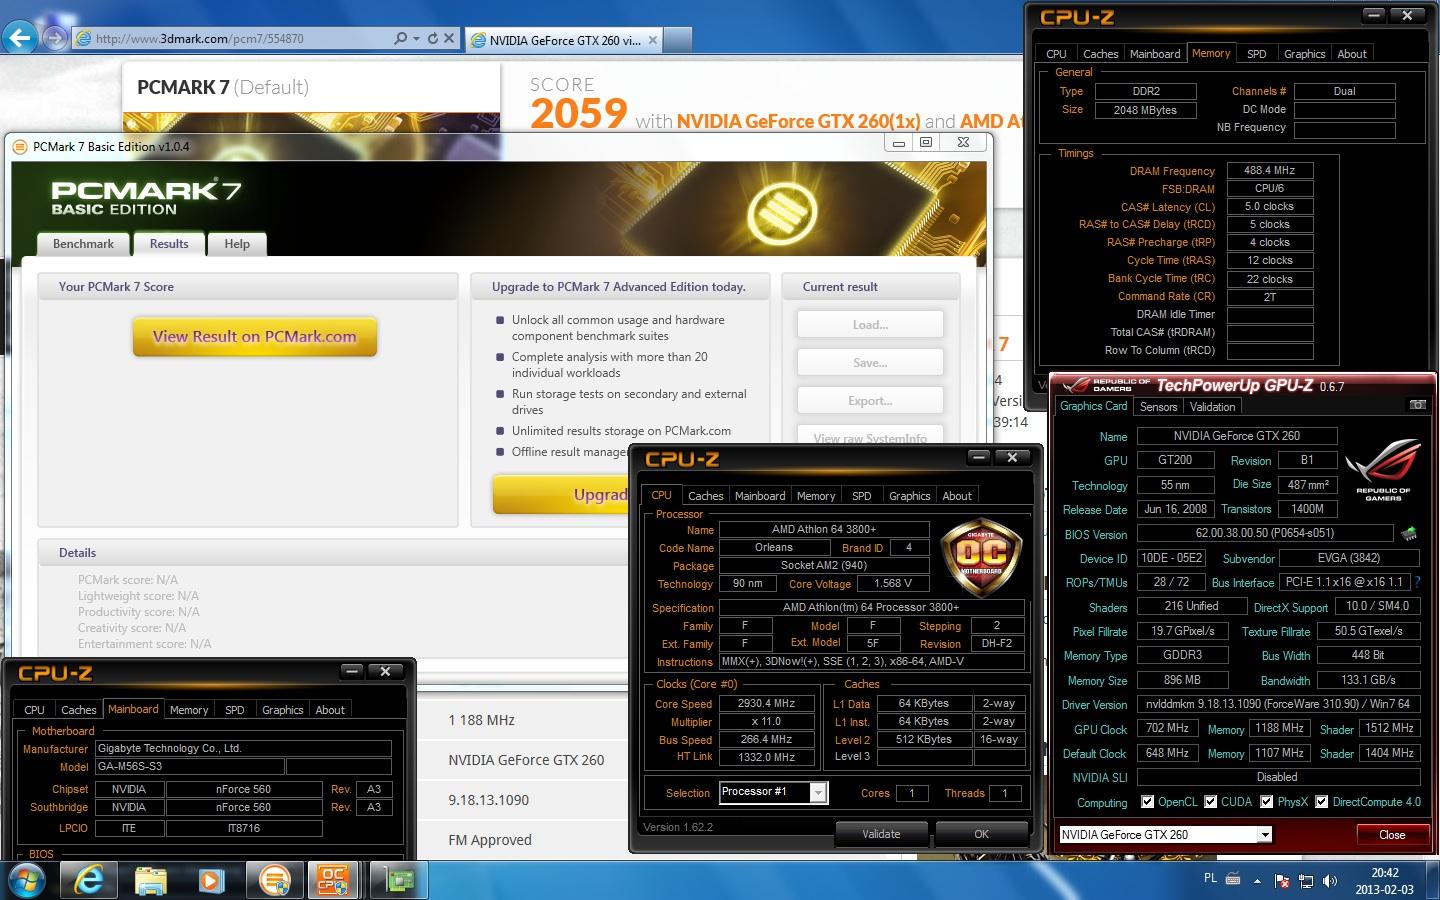Switch to GPU-Z graphics card taskbar icon

[400, 880]
